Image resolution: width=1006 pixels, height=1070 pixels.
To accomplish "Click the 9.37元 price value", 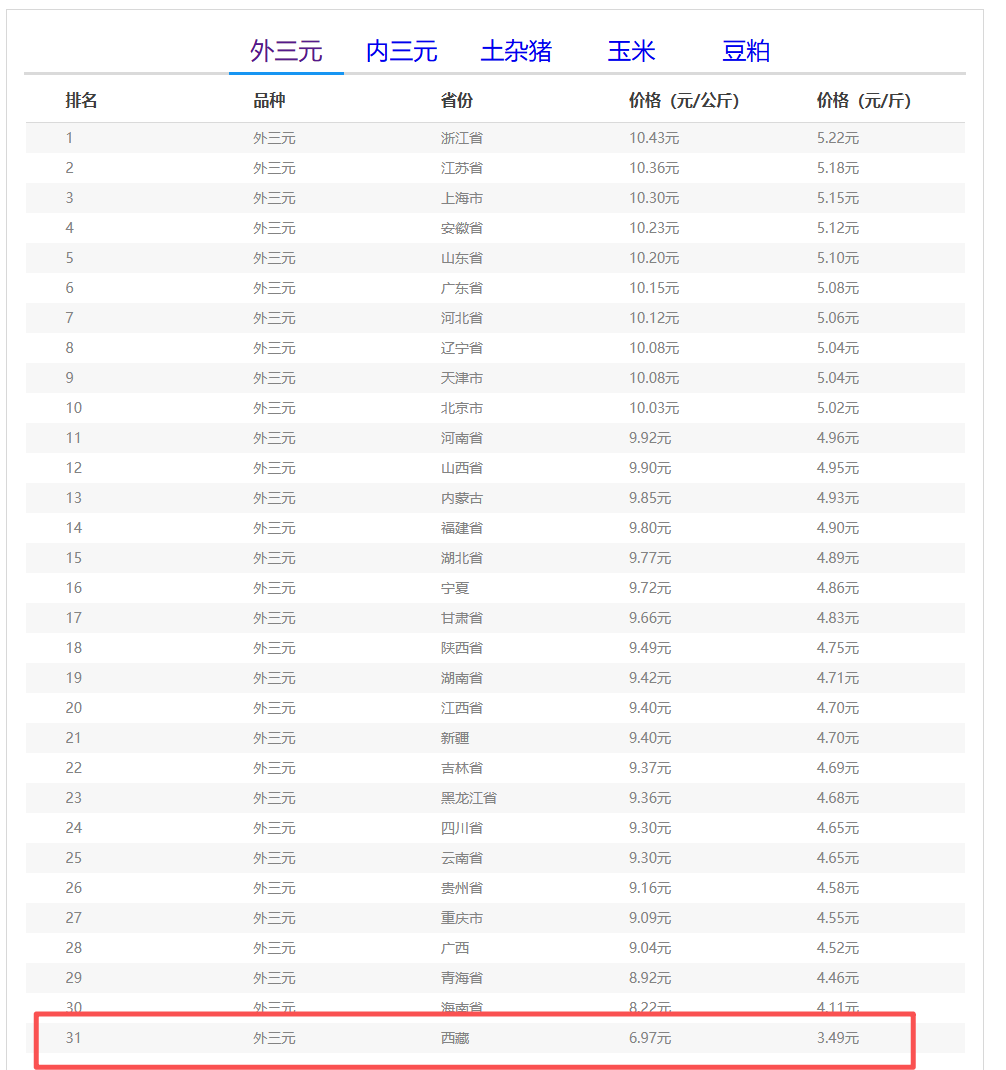I will pyautogui.click(x=650, y=768).
